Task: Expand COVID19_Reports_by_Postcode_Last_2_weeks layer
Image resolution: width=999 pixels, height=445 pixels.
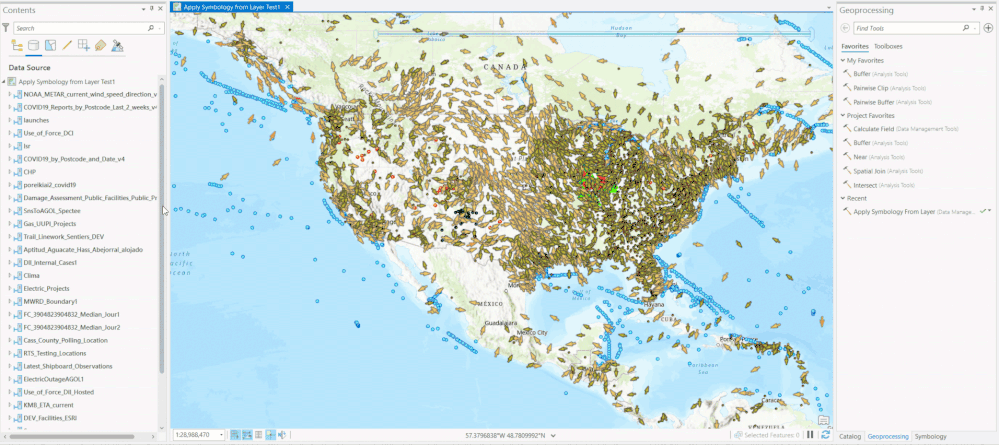Action: point(10,107)
